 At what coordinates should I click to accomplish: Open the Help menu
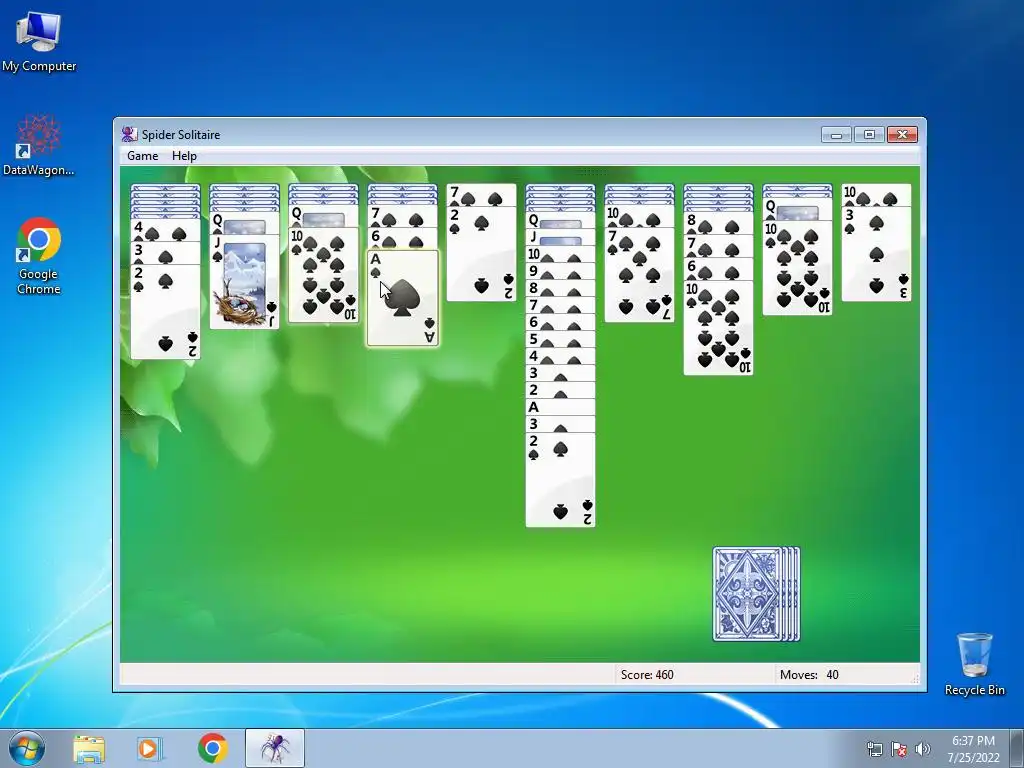[184, 155]
